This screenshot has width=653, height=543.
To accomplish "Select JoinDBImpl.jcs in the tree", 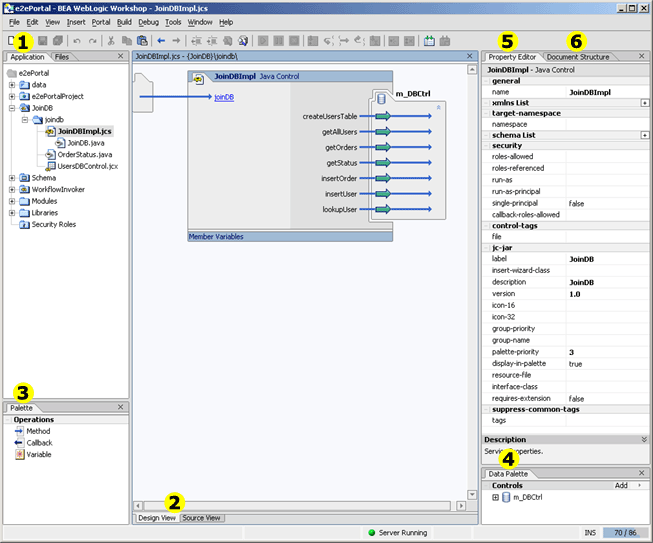I will pyautogui.click(x=85, y=131).
